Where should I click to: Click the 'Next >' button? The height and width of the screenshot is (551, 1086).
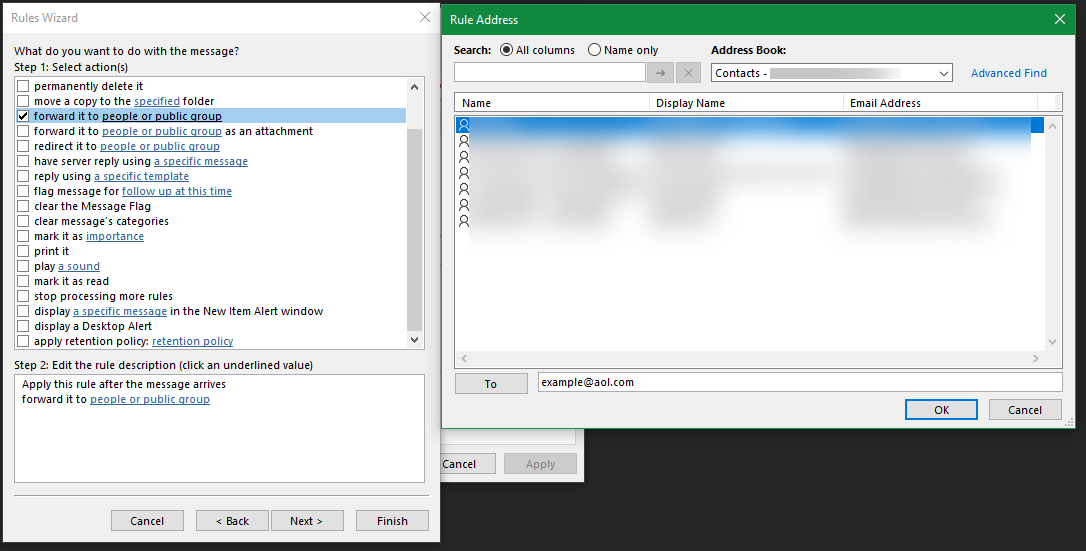(x=307, y=521)
